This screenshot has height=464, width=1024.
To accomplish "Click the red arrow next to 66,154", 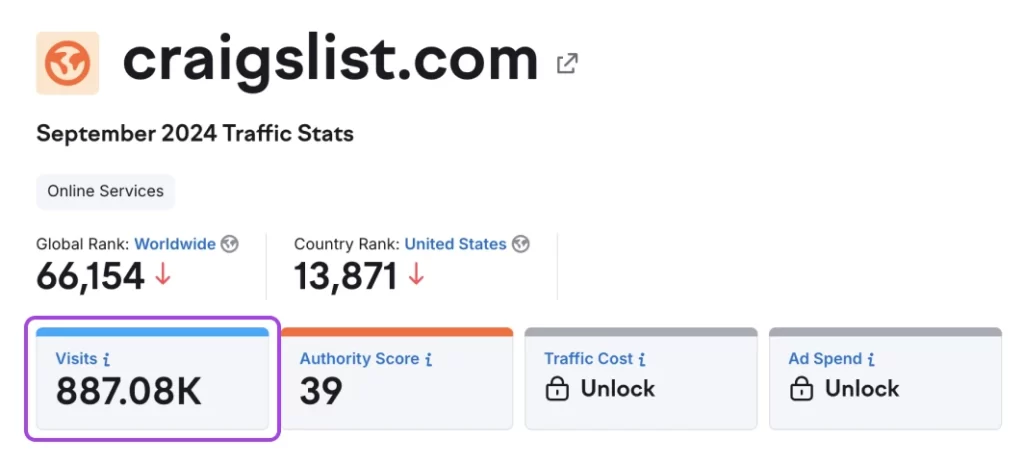I will (163, 275).
